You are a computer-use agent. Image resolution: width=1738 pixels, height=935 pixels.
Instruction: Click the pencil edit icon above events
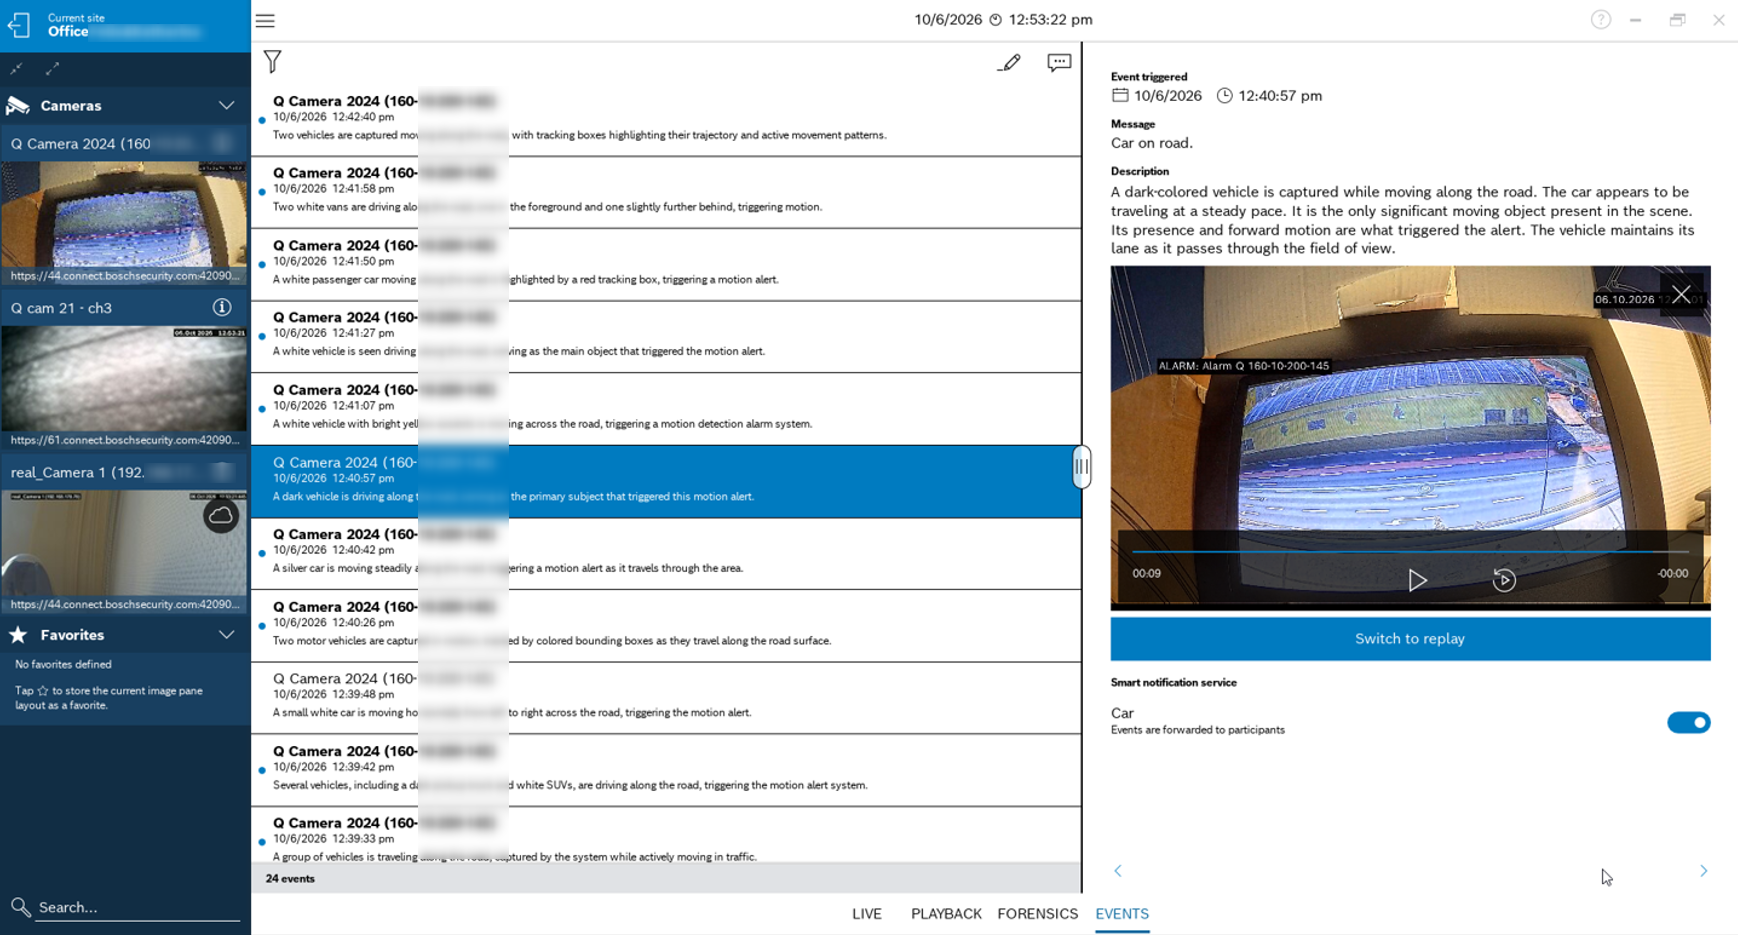(x=1009, y=63)
